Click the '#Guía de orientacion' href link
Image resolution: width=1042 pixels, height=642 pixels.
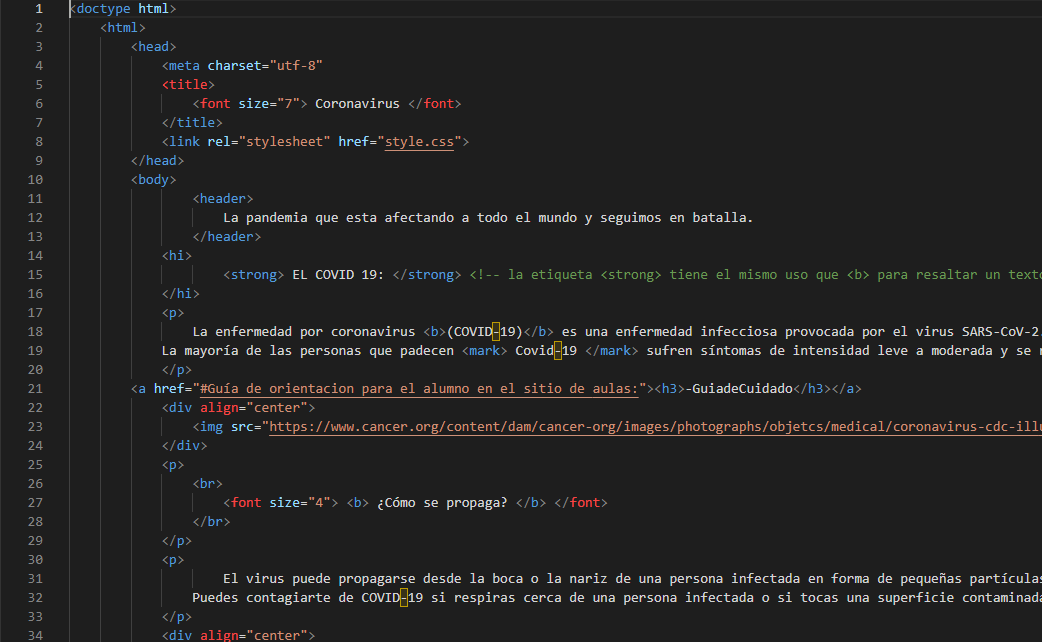click(x=419, y=389)
